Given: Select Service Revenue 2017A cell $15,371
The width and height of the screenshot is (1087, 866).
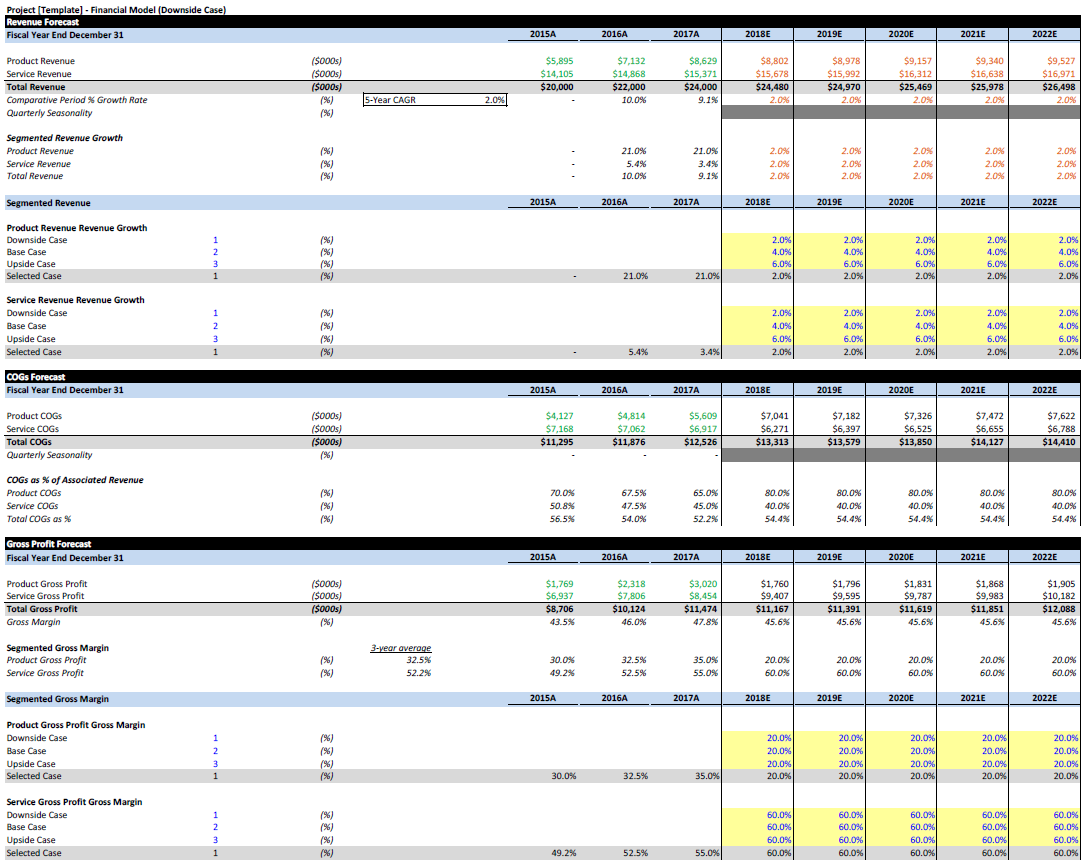Looking at the screenshot, I should point(700,74).
